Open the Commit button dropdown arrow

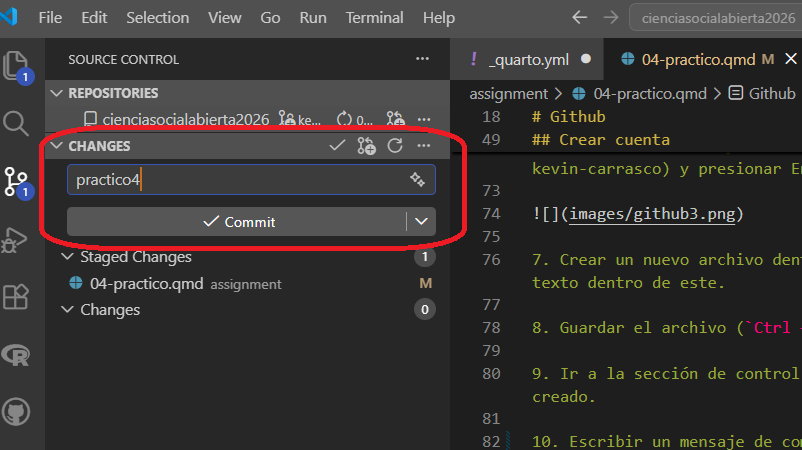point(421,222)
